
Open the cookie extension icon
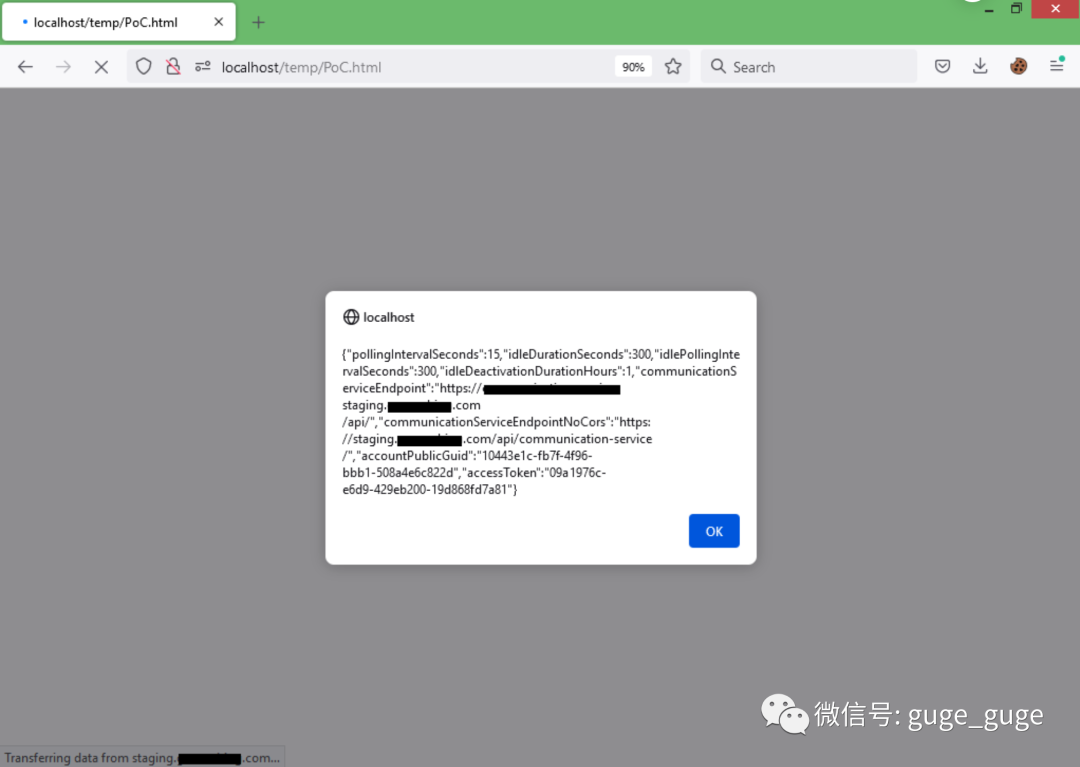point(1018,67)
